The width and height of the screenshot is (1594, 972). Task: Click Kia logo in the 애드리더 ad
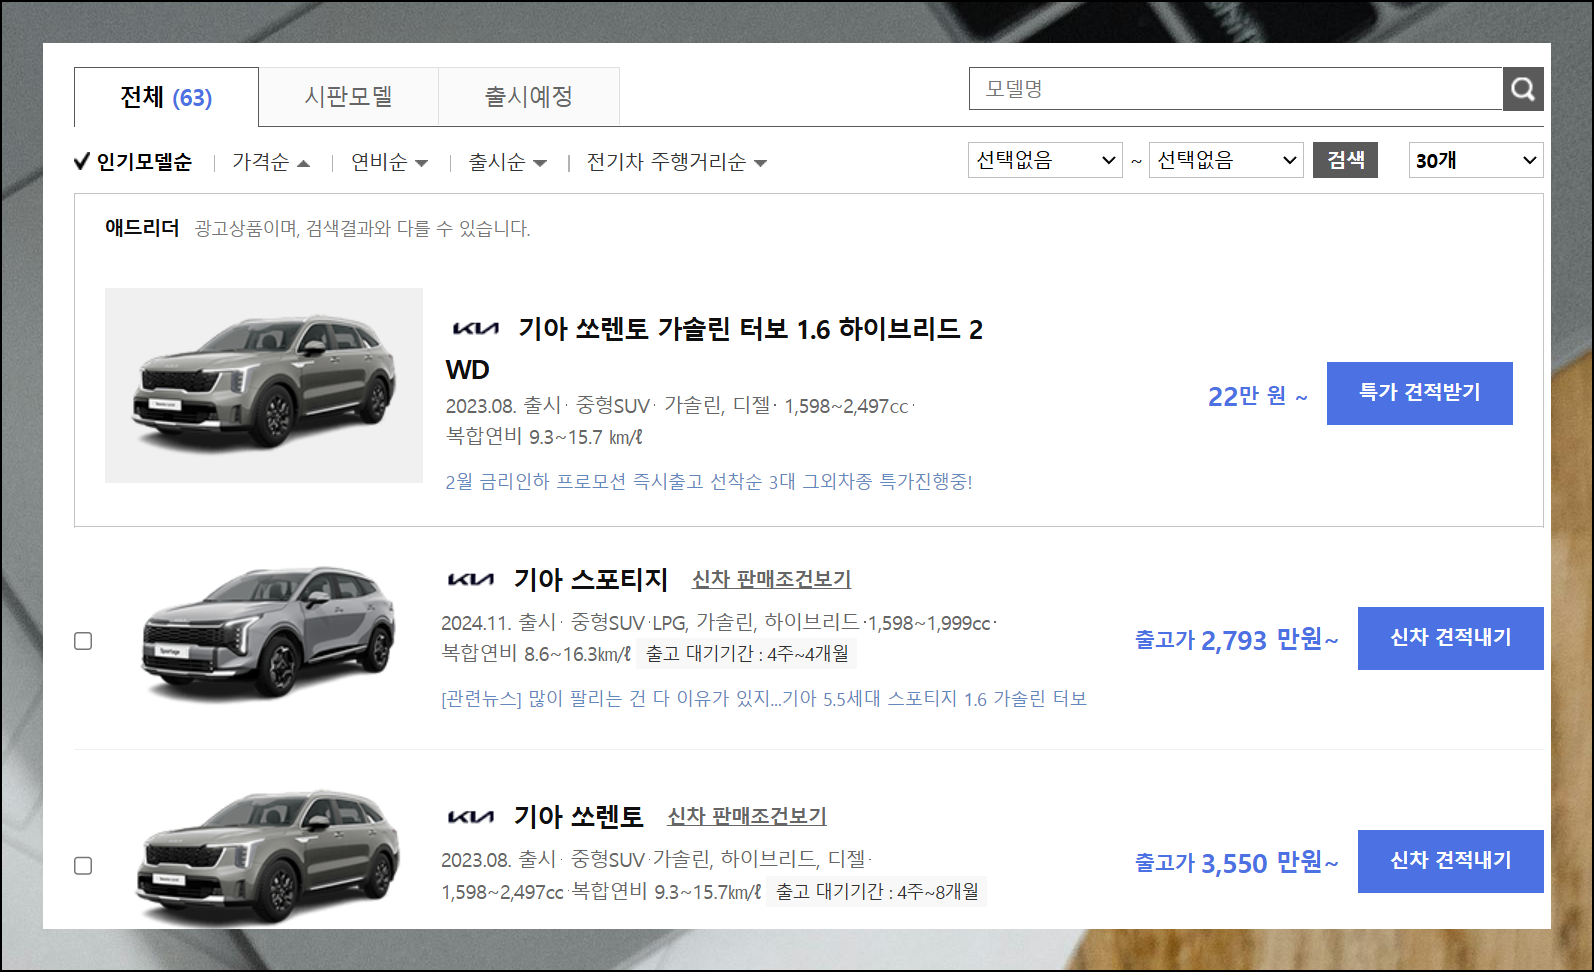[475, 328]
